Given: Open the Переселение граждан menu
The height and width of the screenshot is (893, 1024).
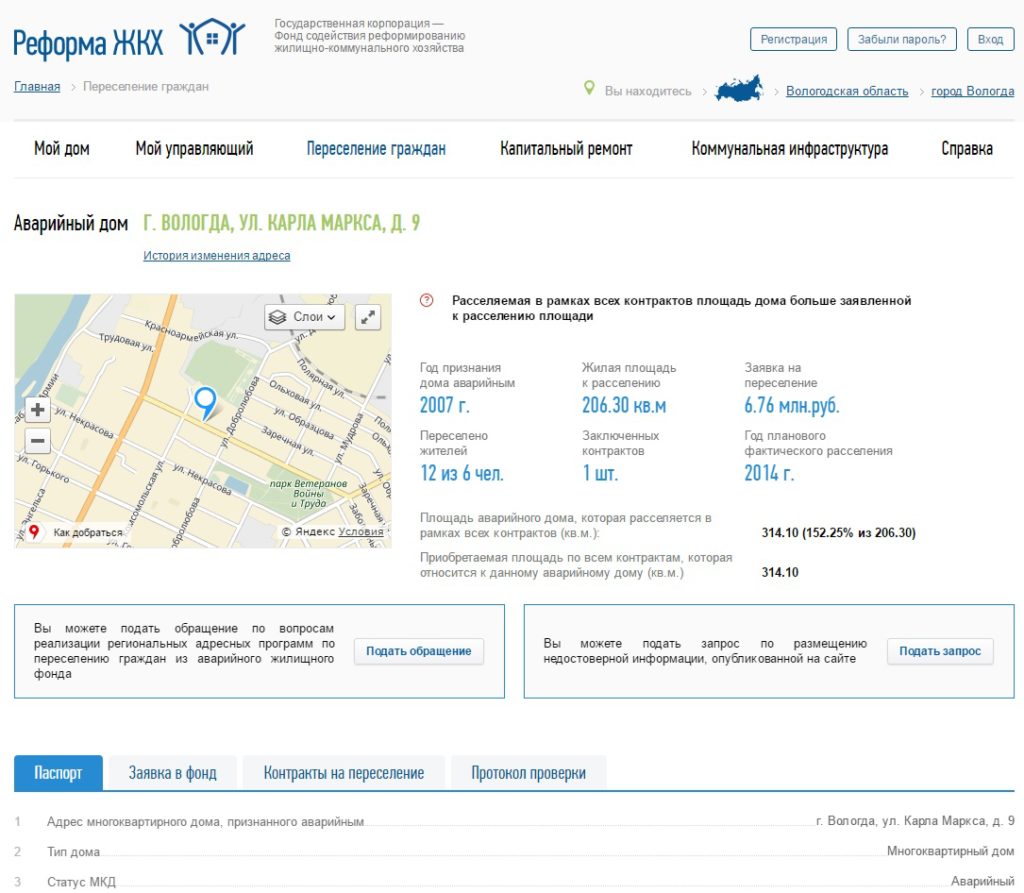Looking at the screenshot, I should pos(376,149).
